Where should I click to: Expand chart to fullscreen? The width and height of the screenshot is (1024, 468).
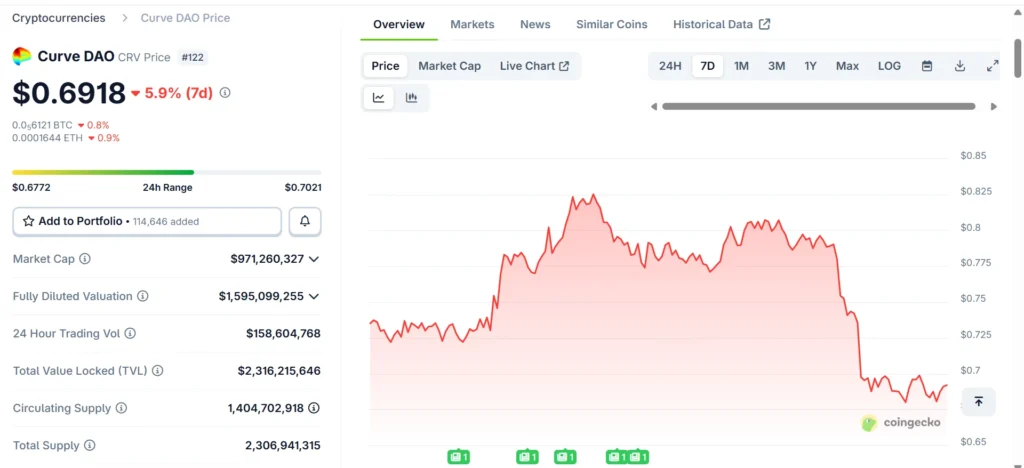(992, 66)
